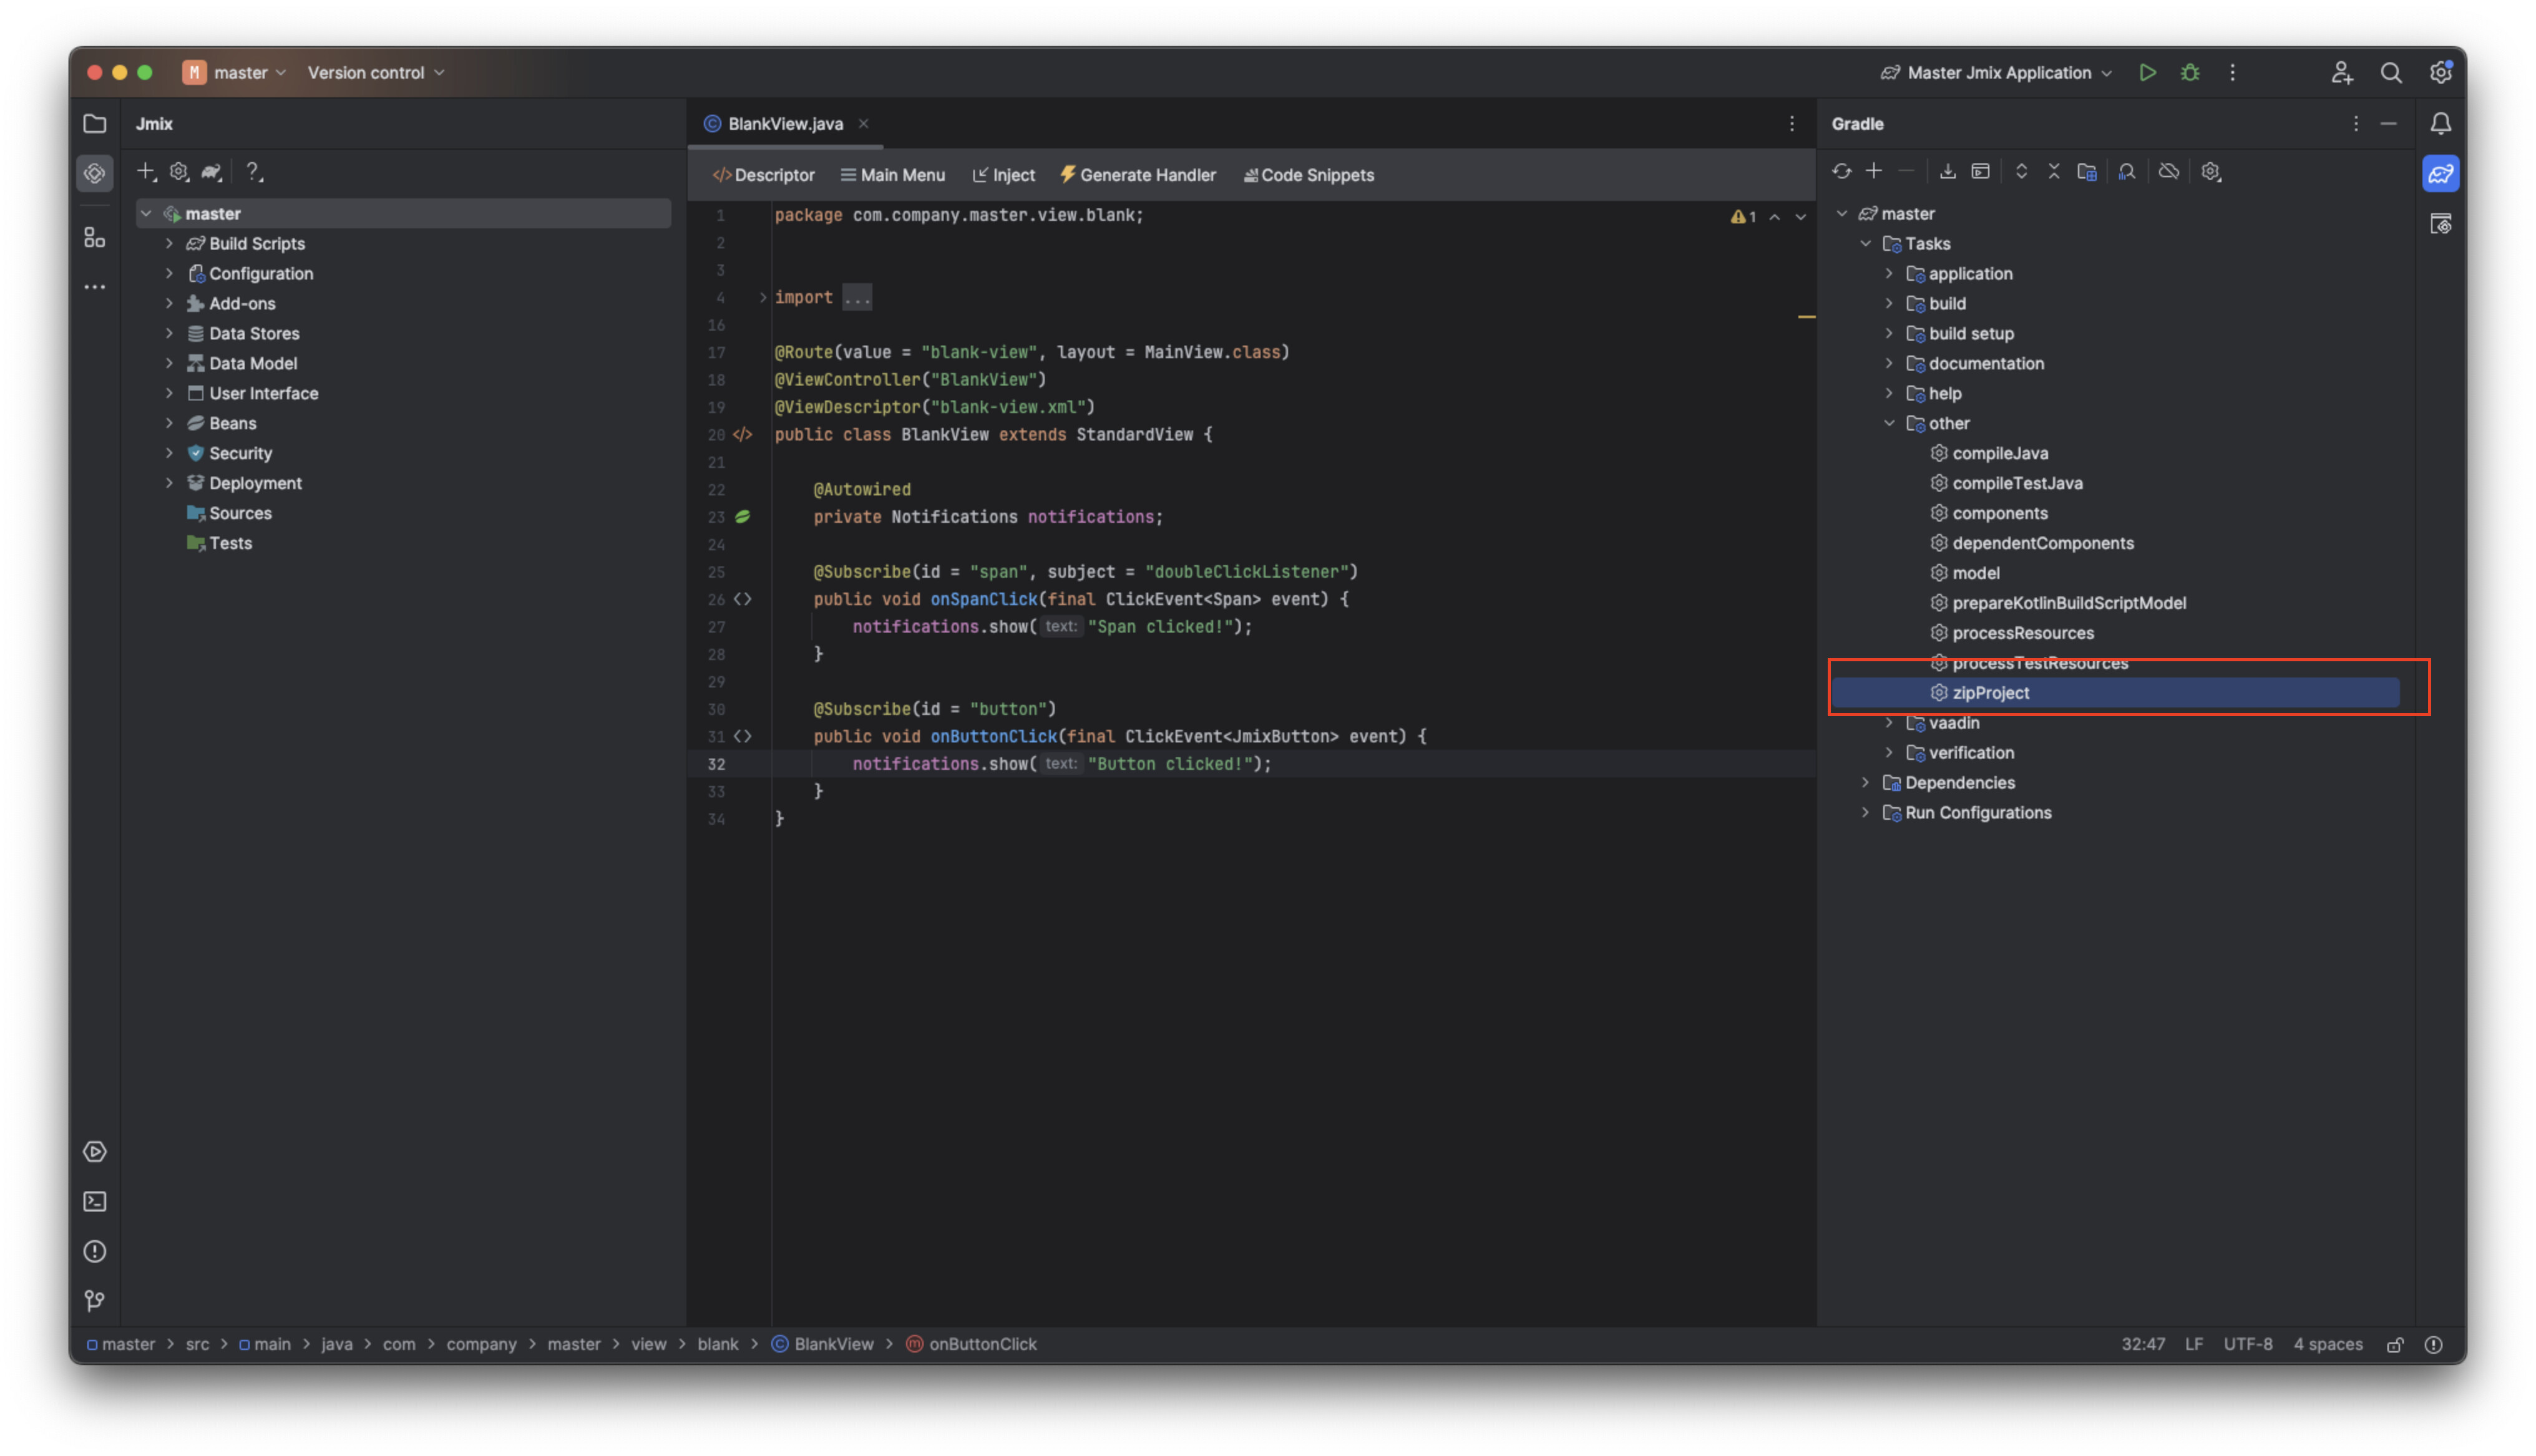This screenshot has height=1456, width=2536.
Task: Open Gradle build tool settings gear
Action: 2211,171
